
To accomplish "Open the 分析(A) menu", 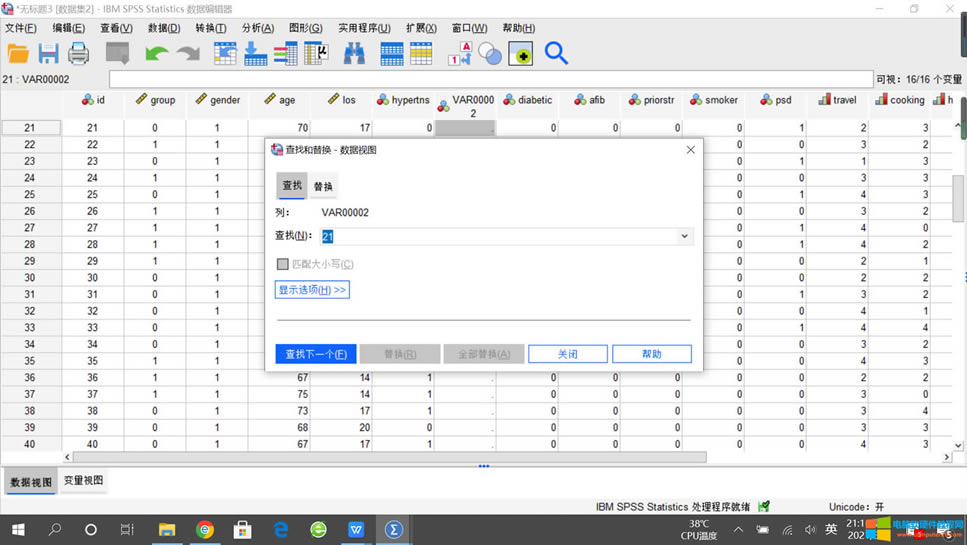I will pos(257,28).
